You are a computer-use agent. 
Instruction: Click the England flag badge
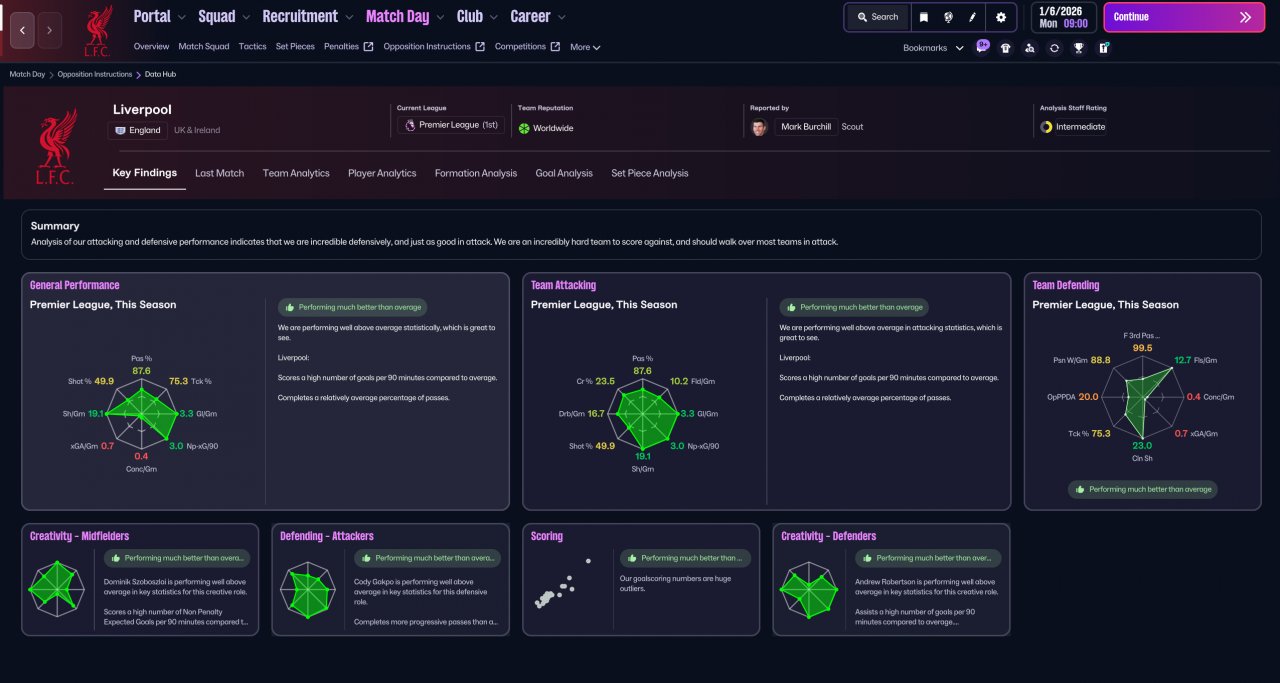click(120, 130)
